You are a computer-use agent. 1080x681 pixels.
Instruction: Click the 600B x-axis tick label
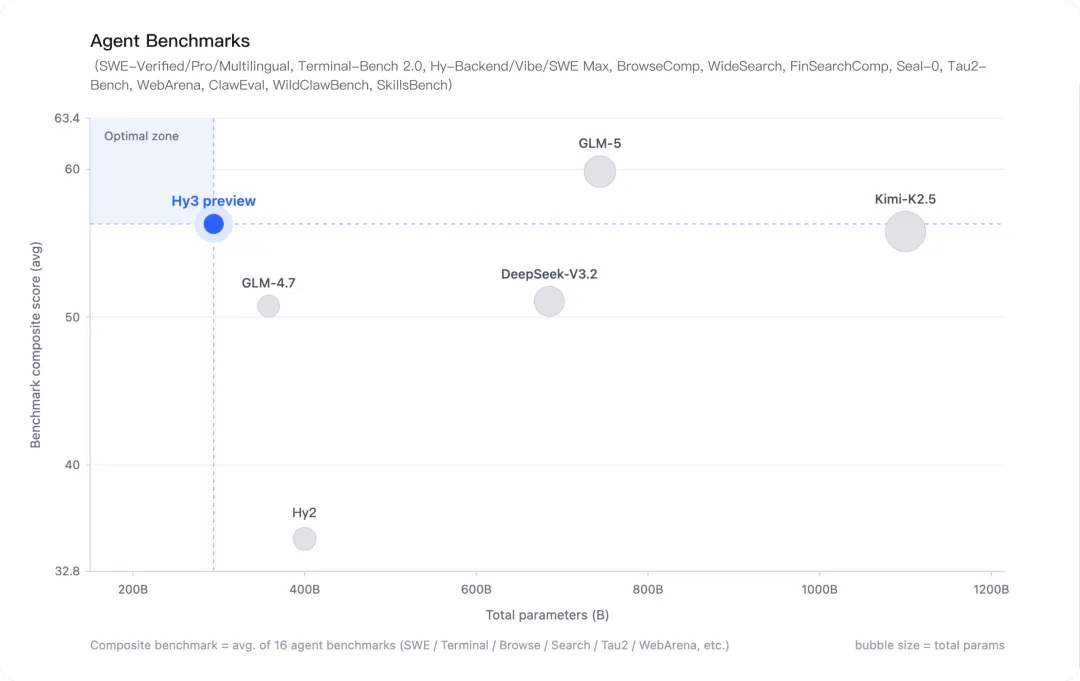[476, 590]
